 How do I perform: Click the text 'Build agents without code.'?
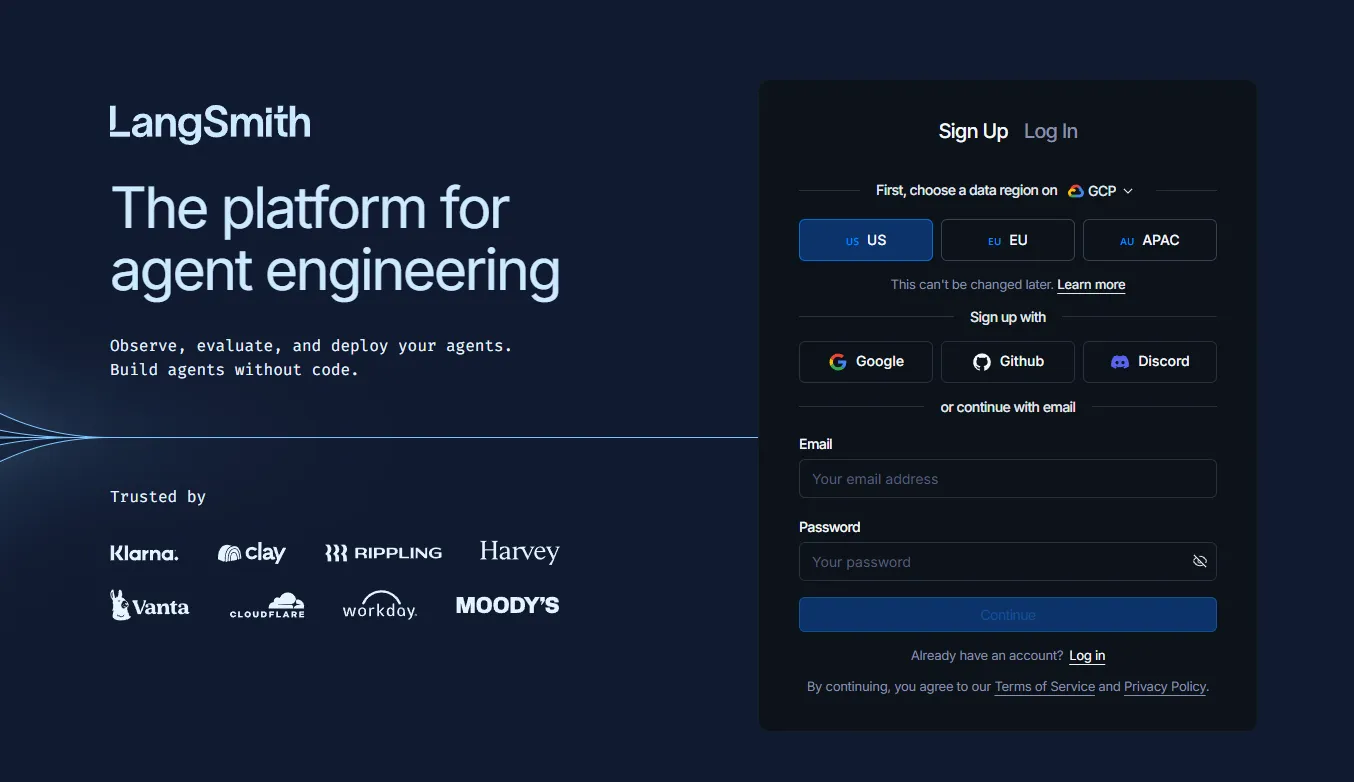point(234,370)
